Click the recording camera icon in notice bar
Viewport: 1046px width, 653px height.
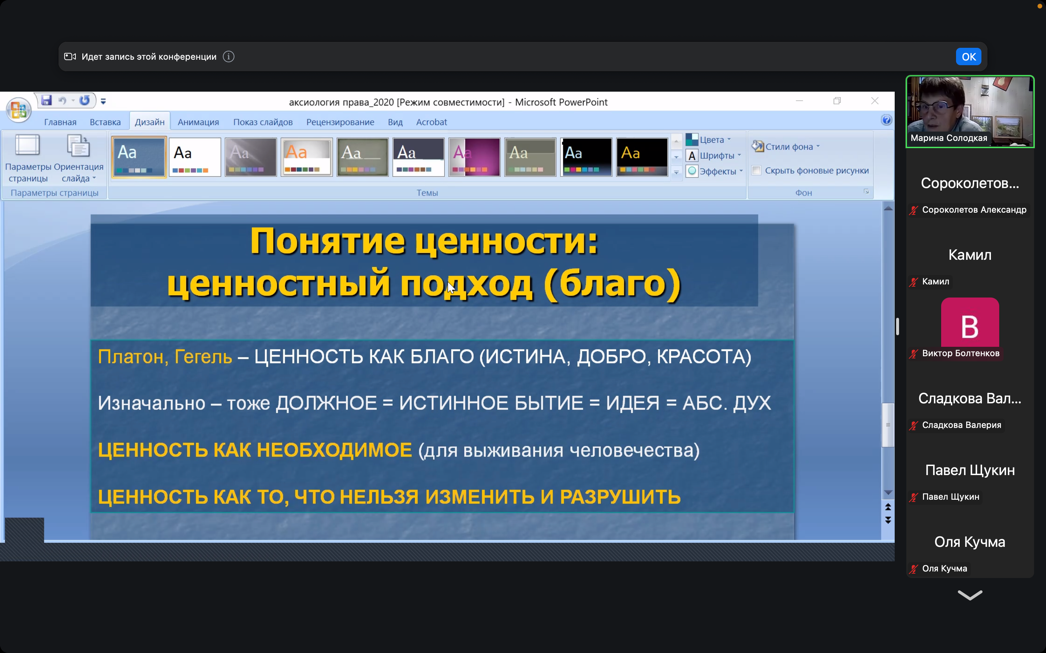click(70, 57)
